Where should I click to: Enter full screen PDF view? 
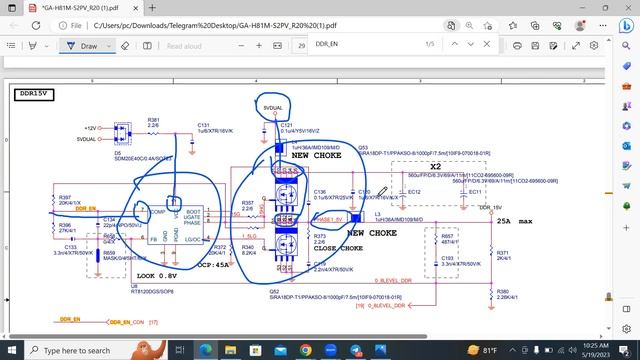coord(576,46)
